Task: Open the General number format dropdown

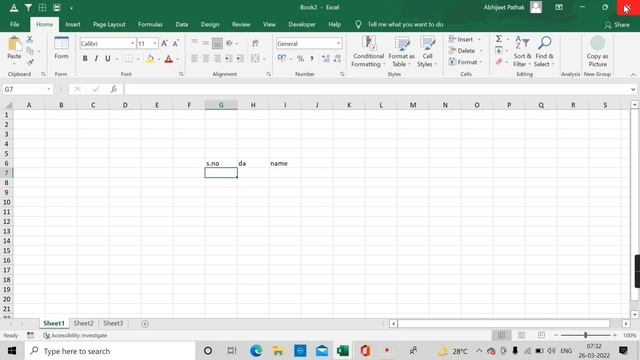Action: tap(338, 43)
